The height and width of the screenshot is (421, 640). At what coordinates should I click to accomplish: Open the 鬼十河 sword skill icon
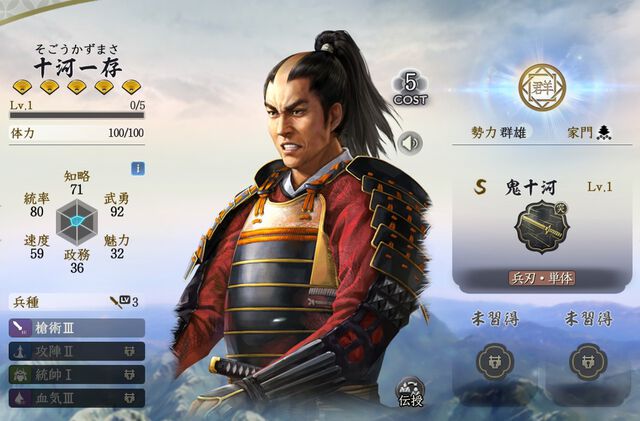coord(542,227)
